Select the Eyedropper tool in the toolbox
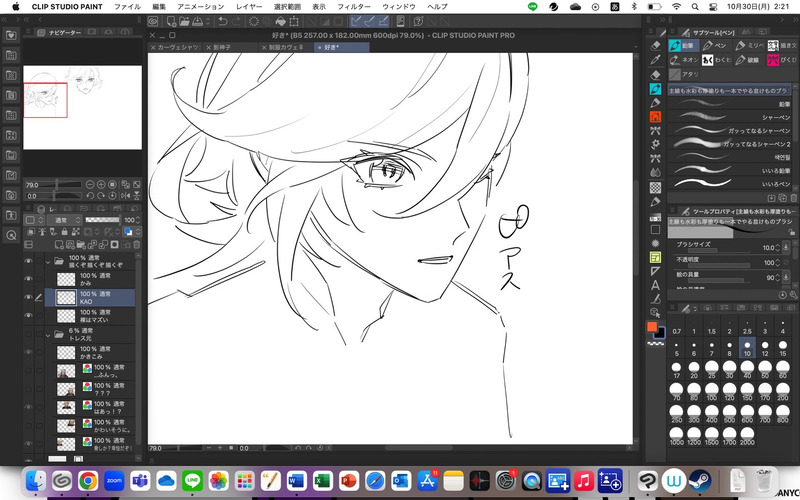Screen dimensions: 800x500 [655, 60]
